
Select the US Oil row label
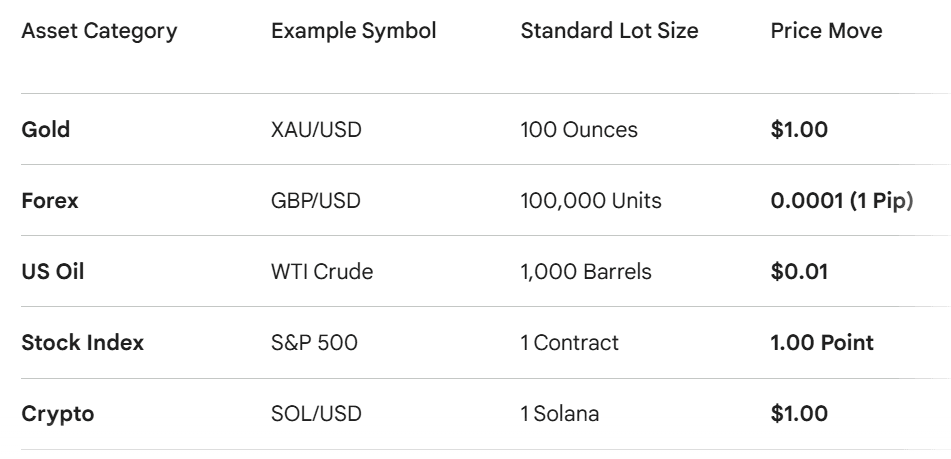(x=53, y=272)
